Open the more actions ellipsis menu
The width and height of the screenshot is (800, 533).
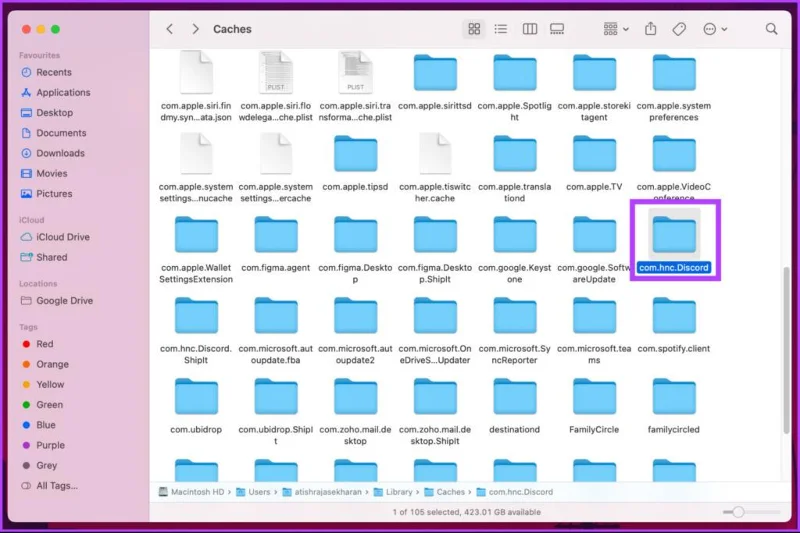[x=715, y=29]
